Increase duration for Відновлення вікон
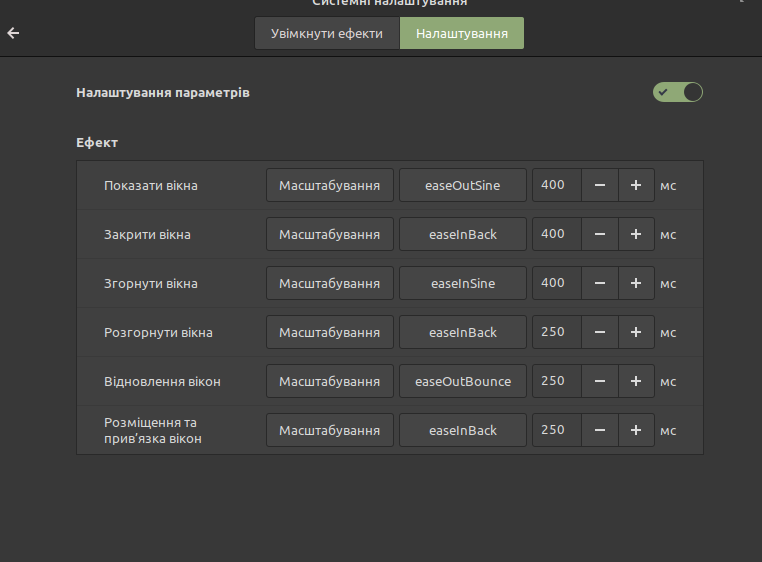The height and width of the screenshot is (562, 762). (x=636, y=382)
